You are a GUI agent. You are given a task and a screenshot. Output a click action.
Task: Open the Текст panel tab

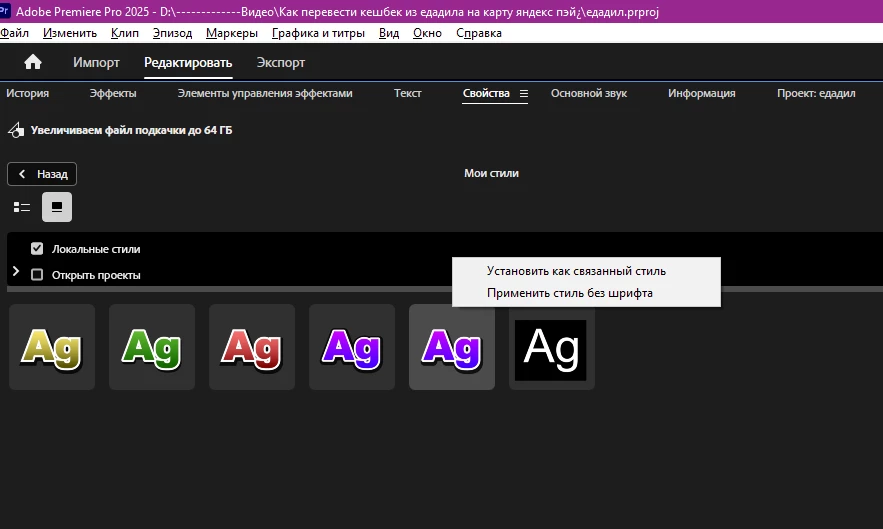click(407, 94)
